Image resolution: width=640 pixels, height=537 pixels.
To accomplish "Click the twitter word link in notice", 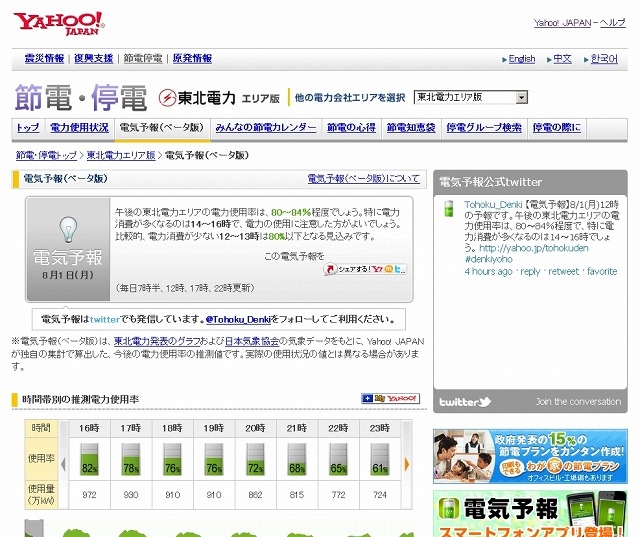I will point(105,320).
